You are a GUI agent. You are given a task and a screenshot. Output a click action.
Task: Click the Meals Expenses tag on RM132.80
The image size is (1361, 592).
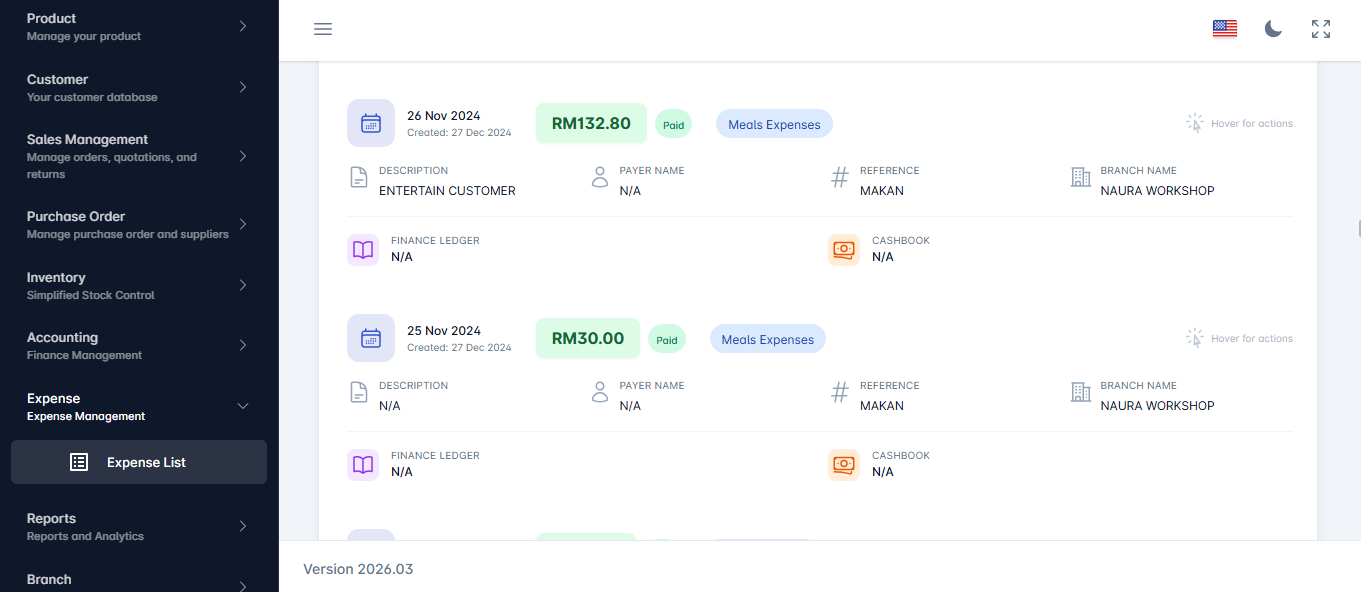pyautogui.click(x=774, y=125)
